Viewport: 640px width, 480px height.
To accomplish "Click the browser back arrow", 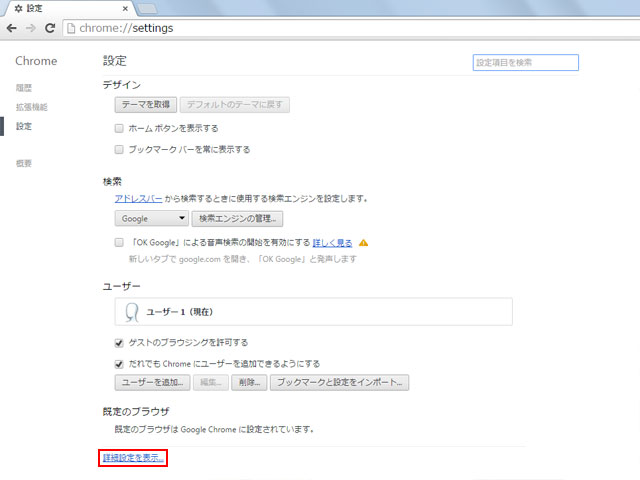I will [x=12, y=28].
